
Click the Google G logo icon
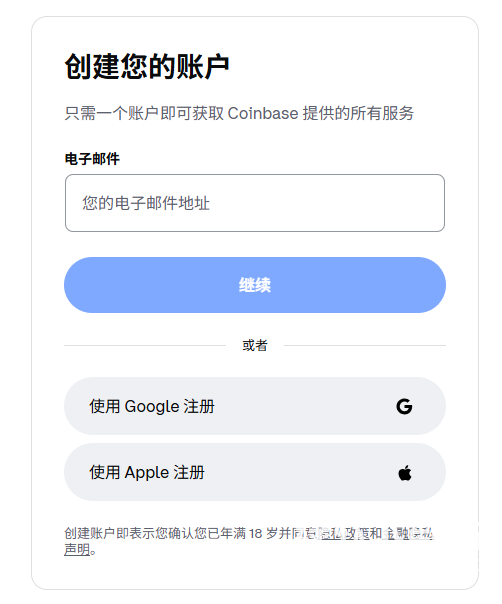pos(404,406)
